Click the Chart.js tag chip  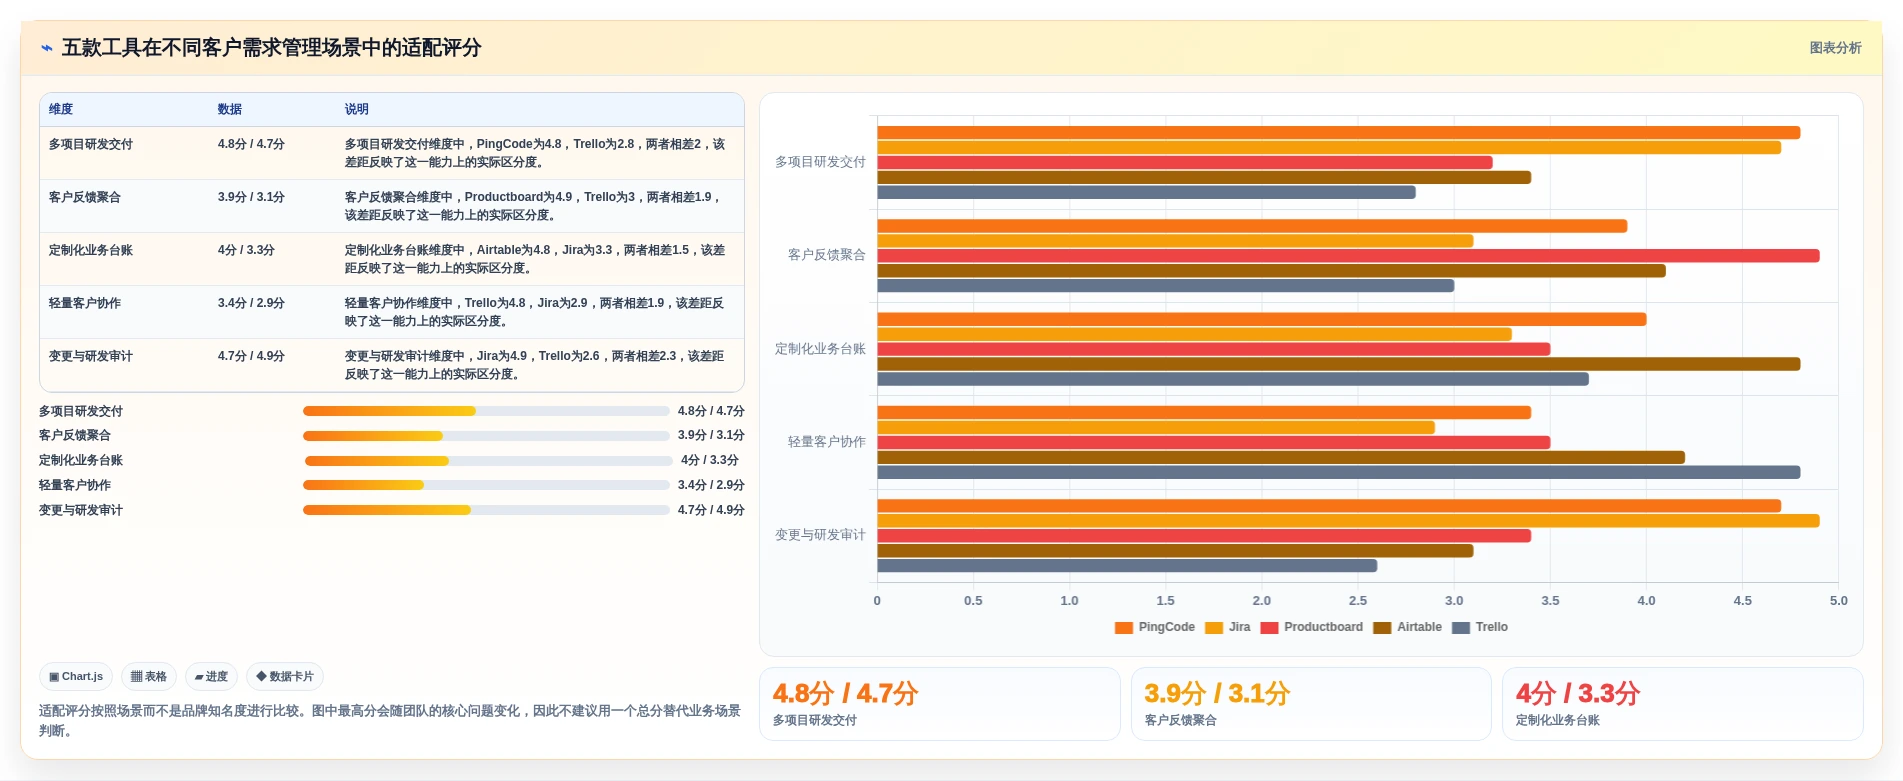pos(76,677)
